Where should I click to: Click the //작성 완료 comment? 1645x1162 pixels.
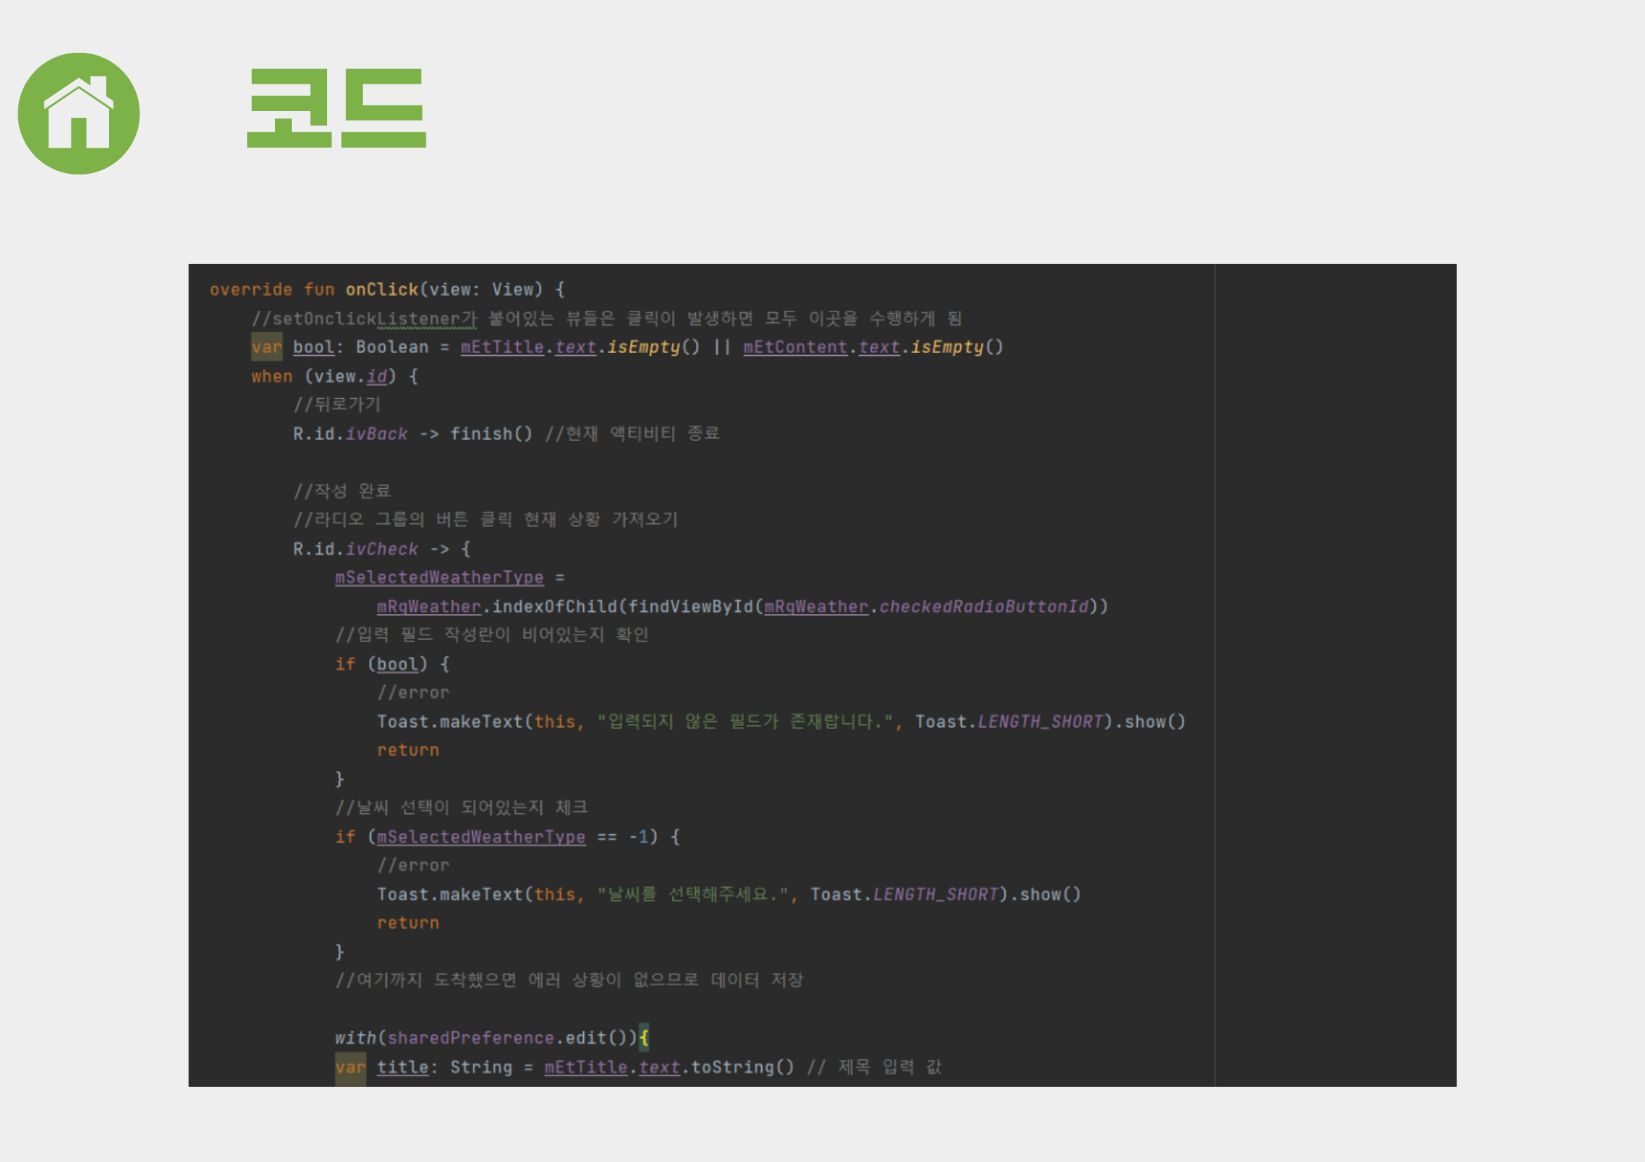(x=342, y=490)
